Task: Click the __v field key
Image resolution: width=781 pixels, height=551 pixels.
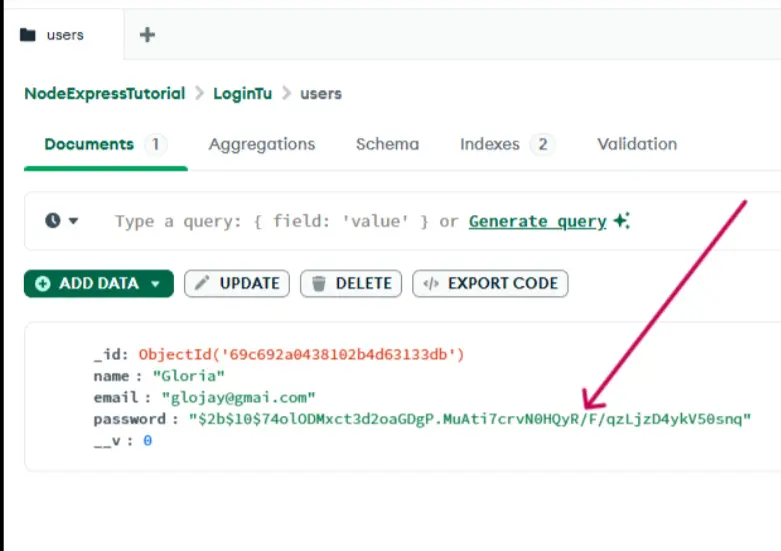Action: coord(107,441)
